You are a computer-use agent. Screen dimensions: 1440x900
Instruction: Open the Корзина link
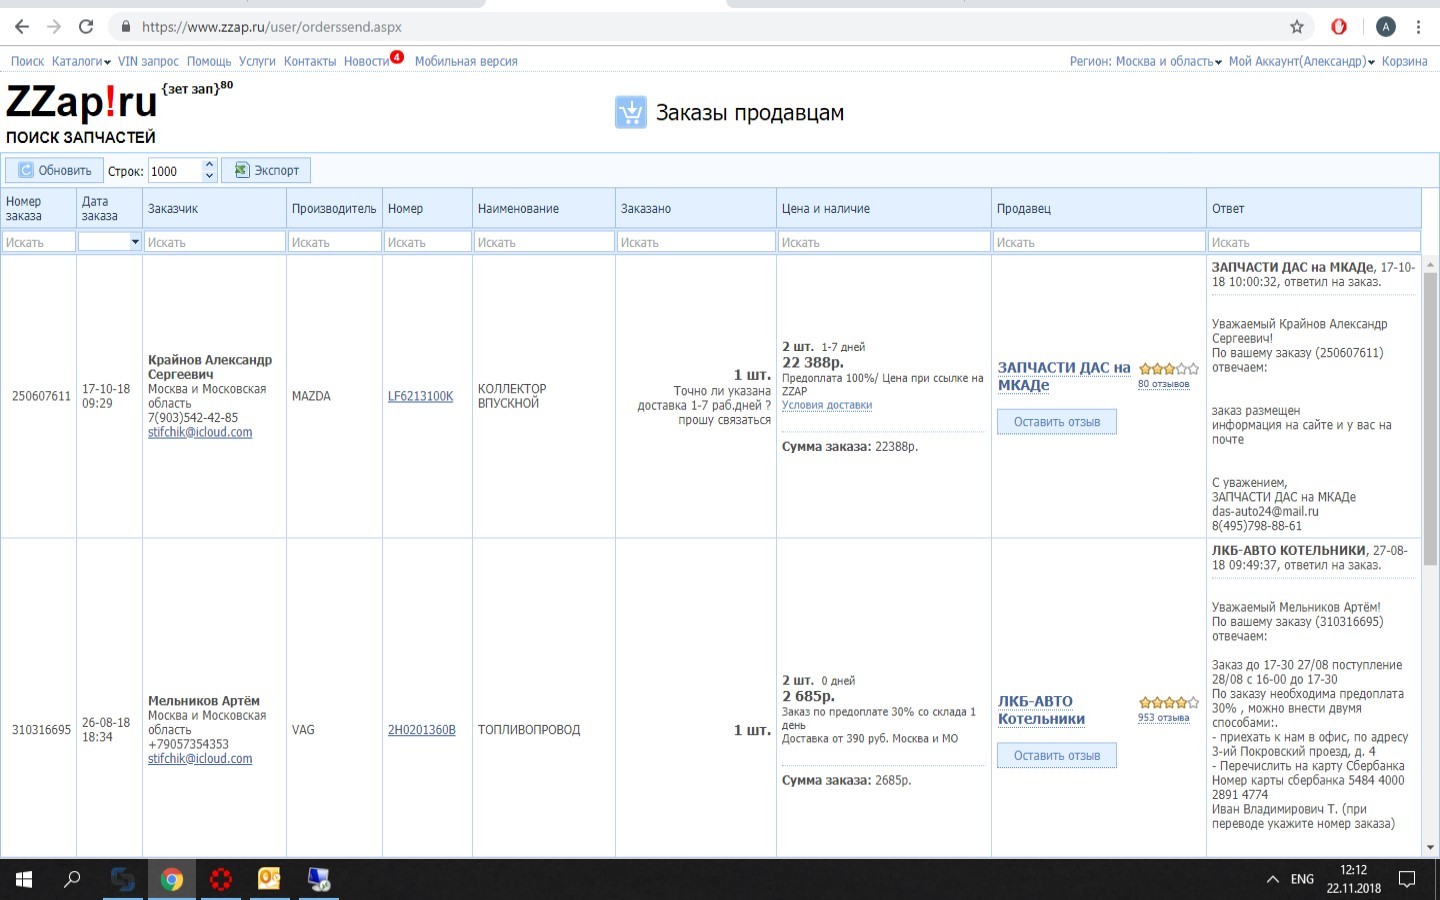tap(1404, 61)
